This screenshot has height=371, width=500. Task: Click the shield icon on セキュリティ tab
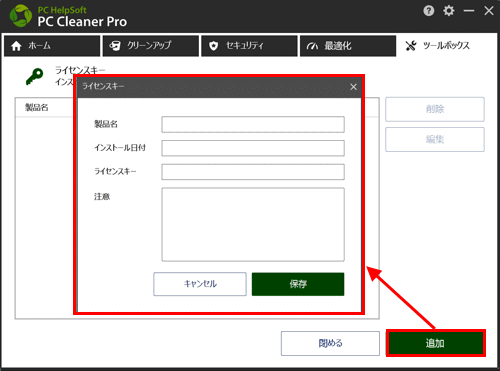click(x=213, y=46)
